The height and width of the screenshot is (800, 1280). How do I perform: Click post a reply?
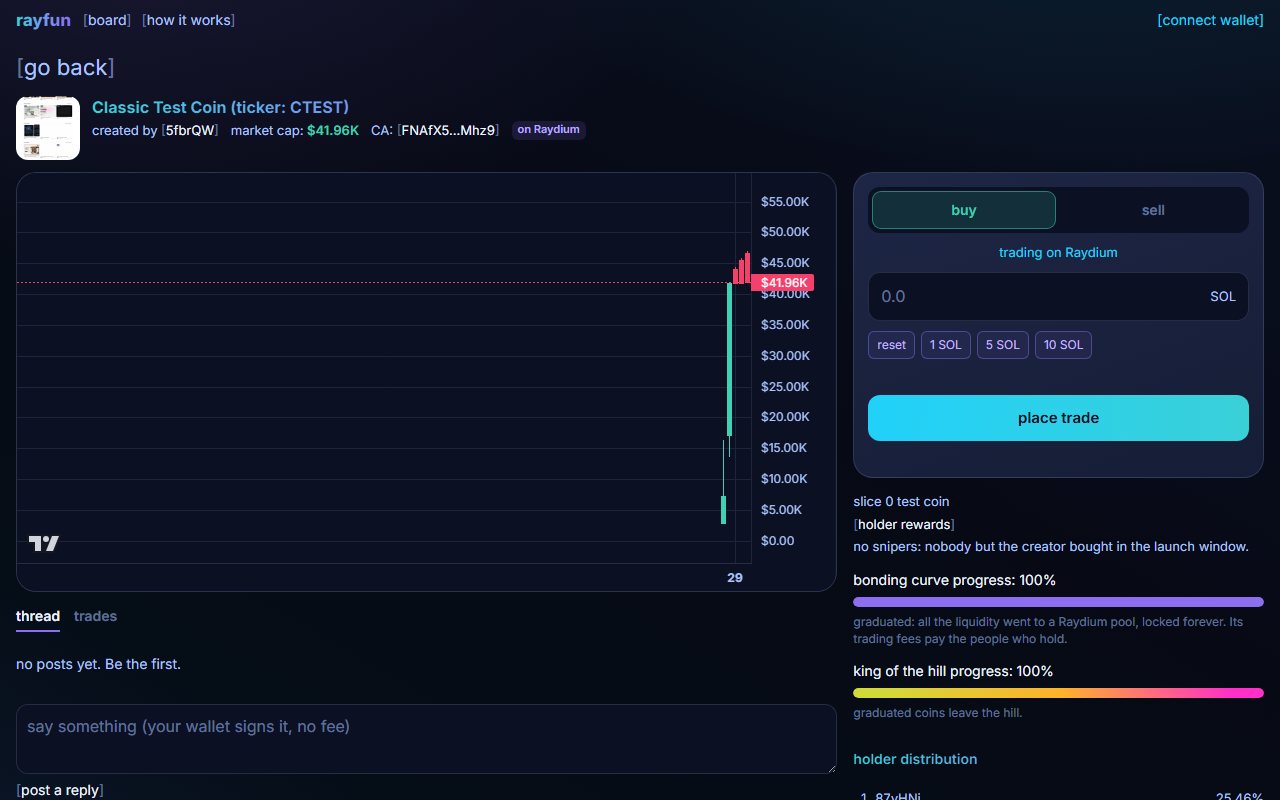[x=60, y=790]
